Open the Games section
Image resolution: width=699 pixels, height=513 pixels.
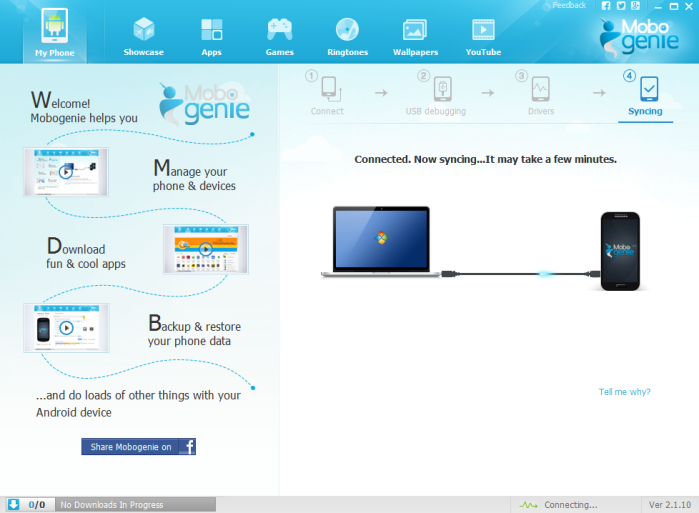[280, 36]
